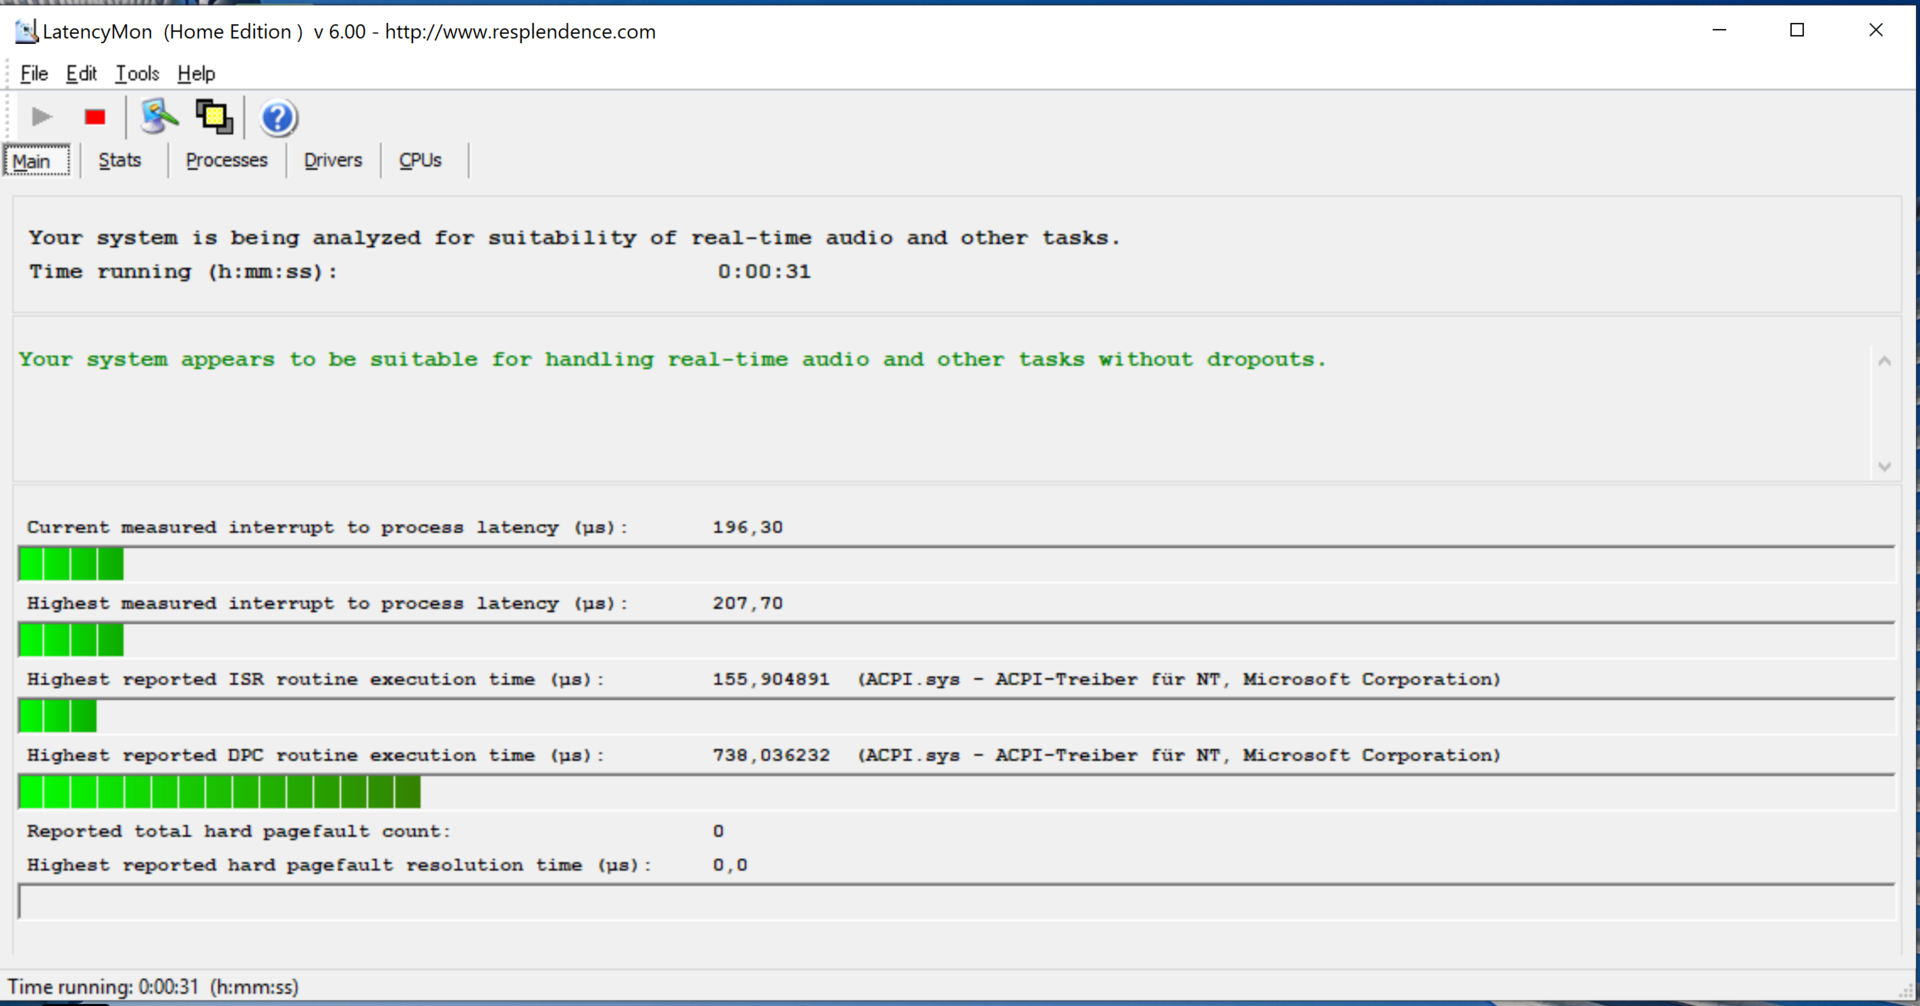Maximize the LatencyMon window
Viewport: 1920px width, 1006px height.
[1797, 31]
